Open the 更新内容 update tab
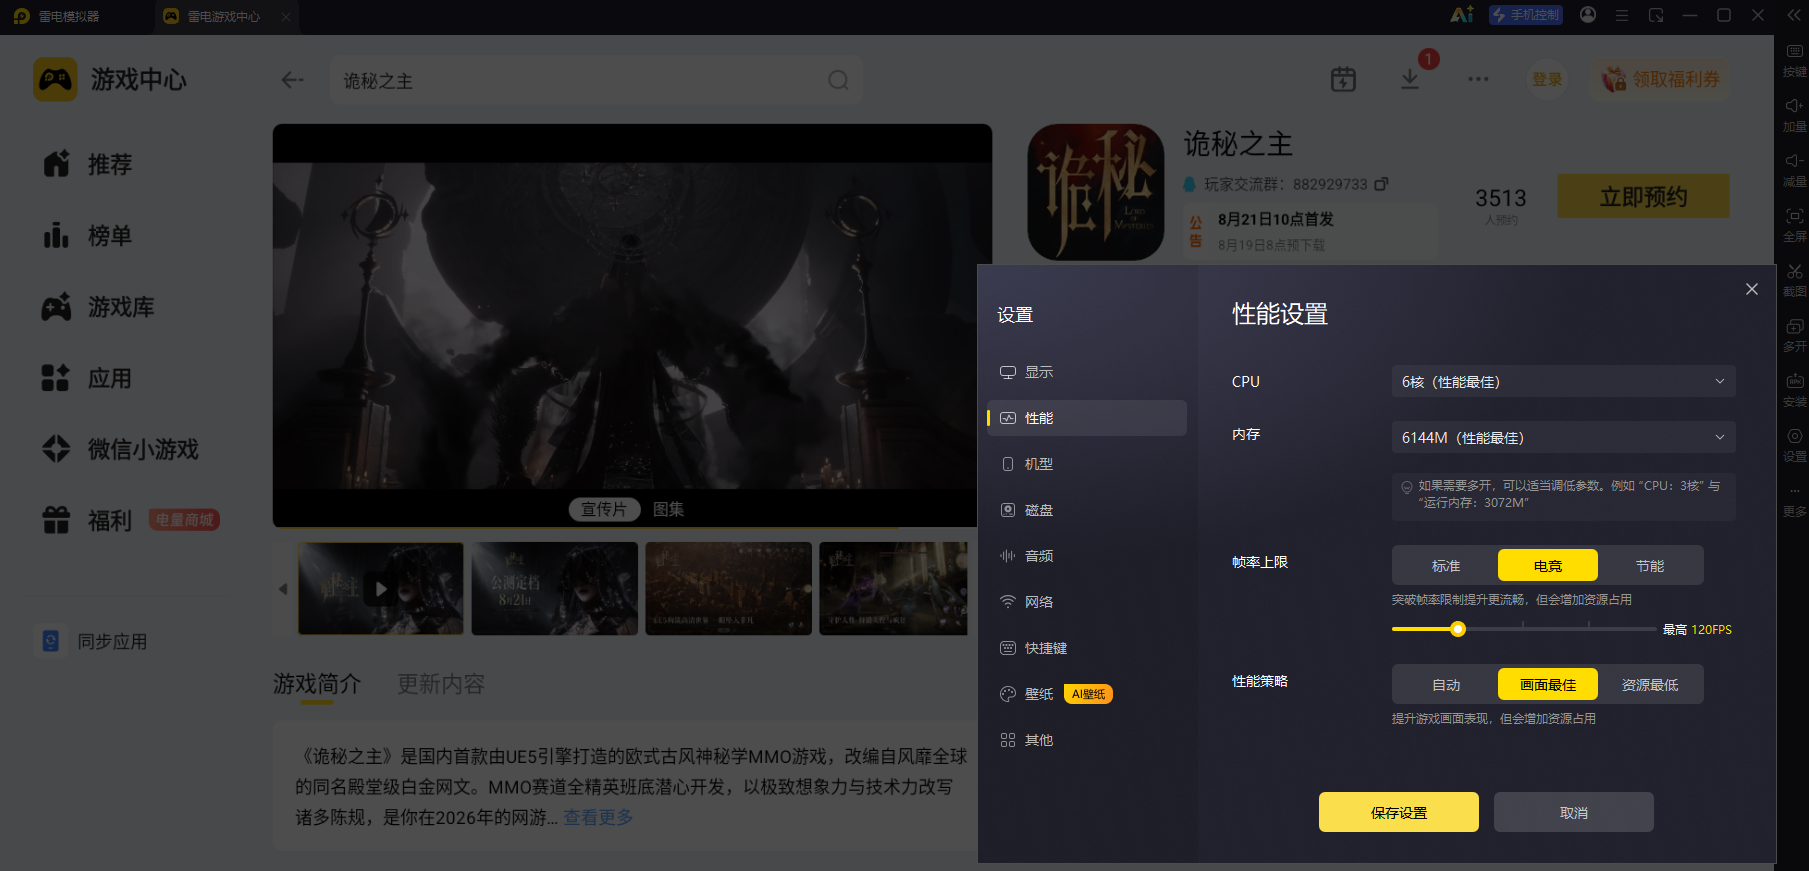The height and width of the screenshot is (871, 1809). point(441,684)
